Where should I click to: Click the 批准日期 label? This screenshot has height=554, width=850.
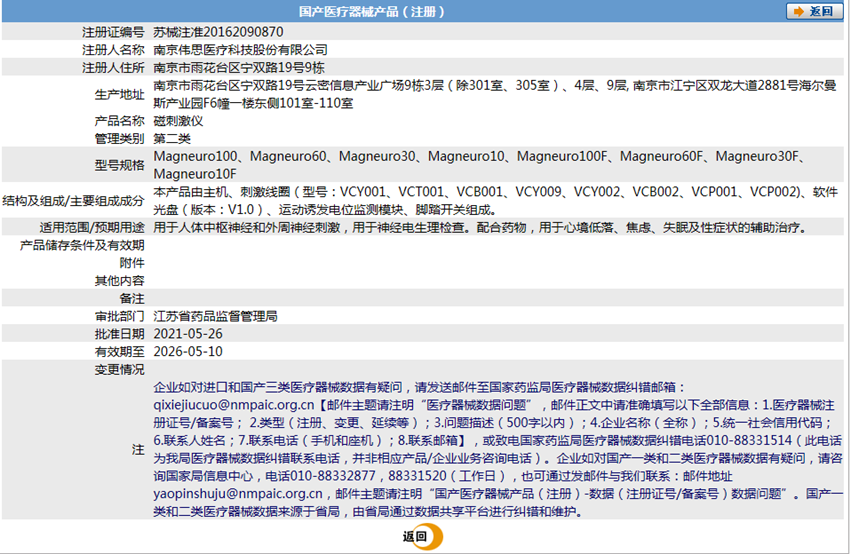click(119, 334)
